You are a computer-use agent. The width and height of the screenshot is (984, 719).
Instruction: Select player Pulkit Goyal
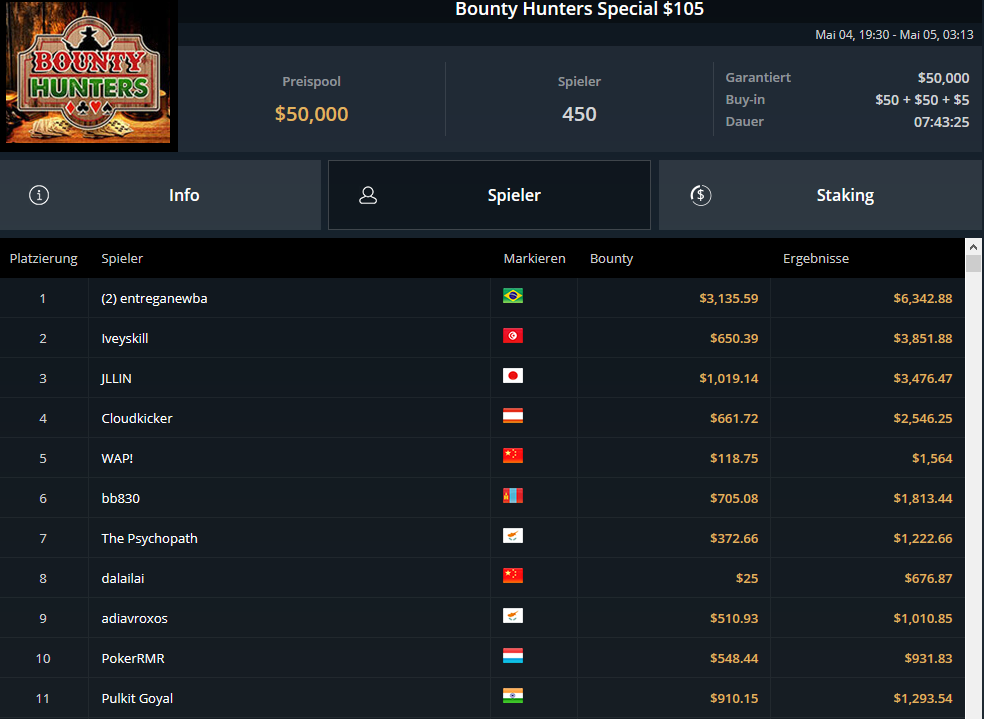[137, 698]
